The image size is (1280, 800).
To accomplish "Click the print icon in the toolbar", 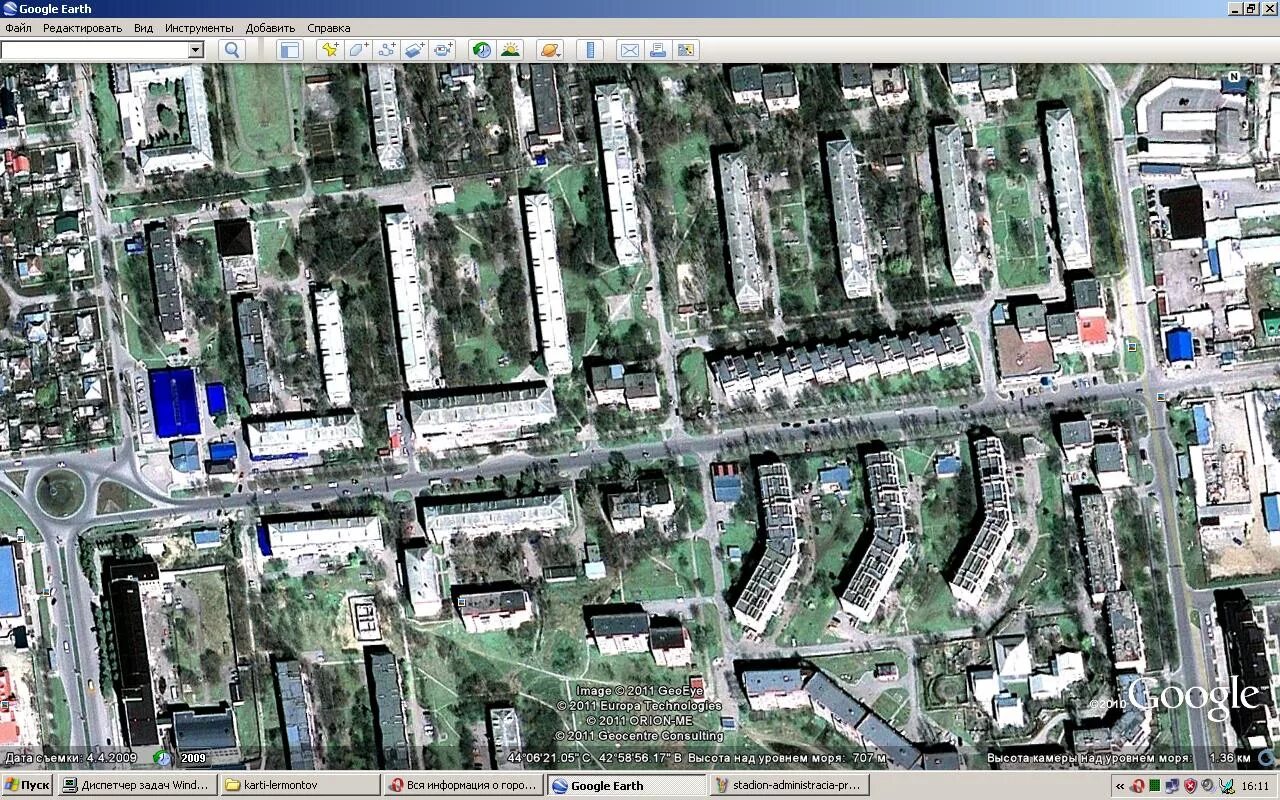I will pyautogui.click(x=657, y=49).
